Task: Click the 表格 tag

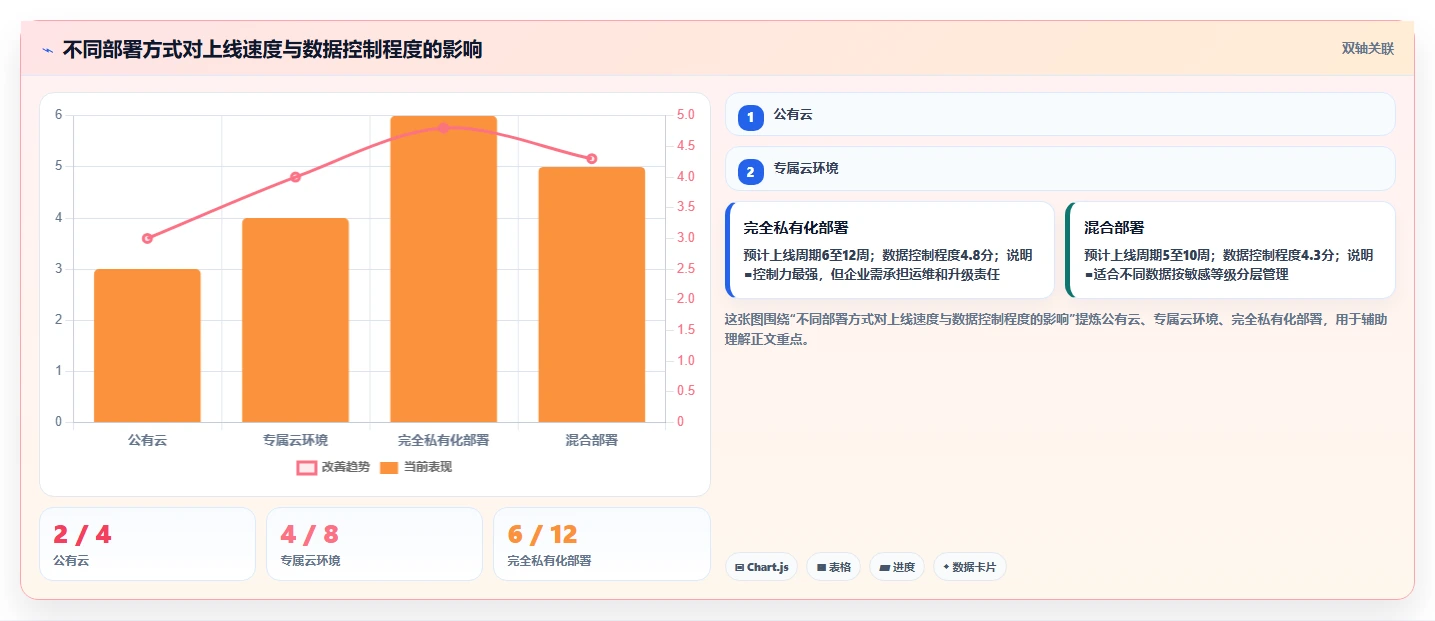Action: [x=833, y=567]
